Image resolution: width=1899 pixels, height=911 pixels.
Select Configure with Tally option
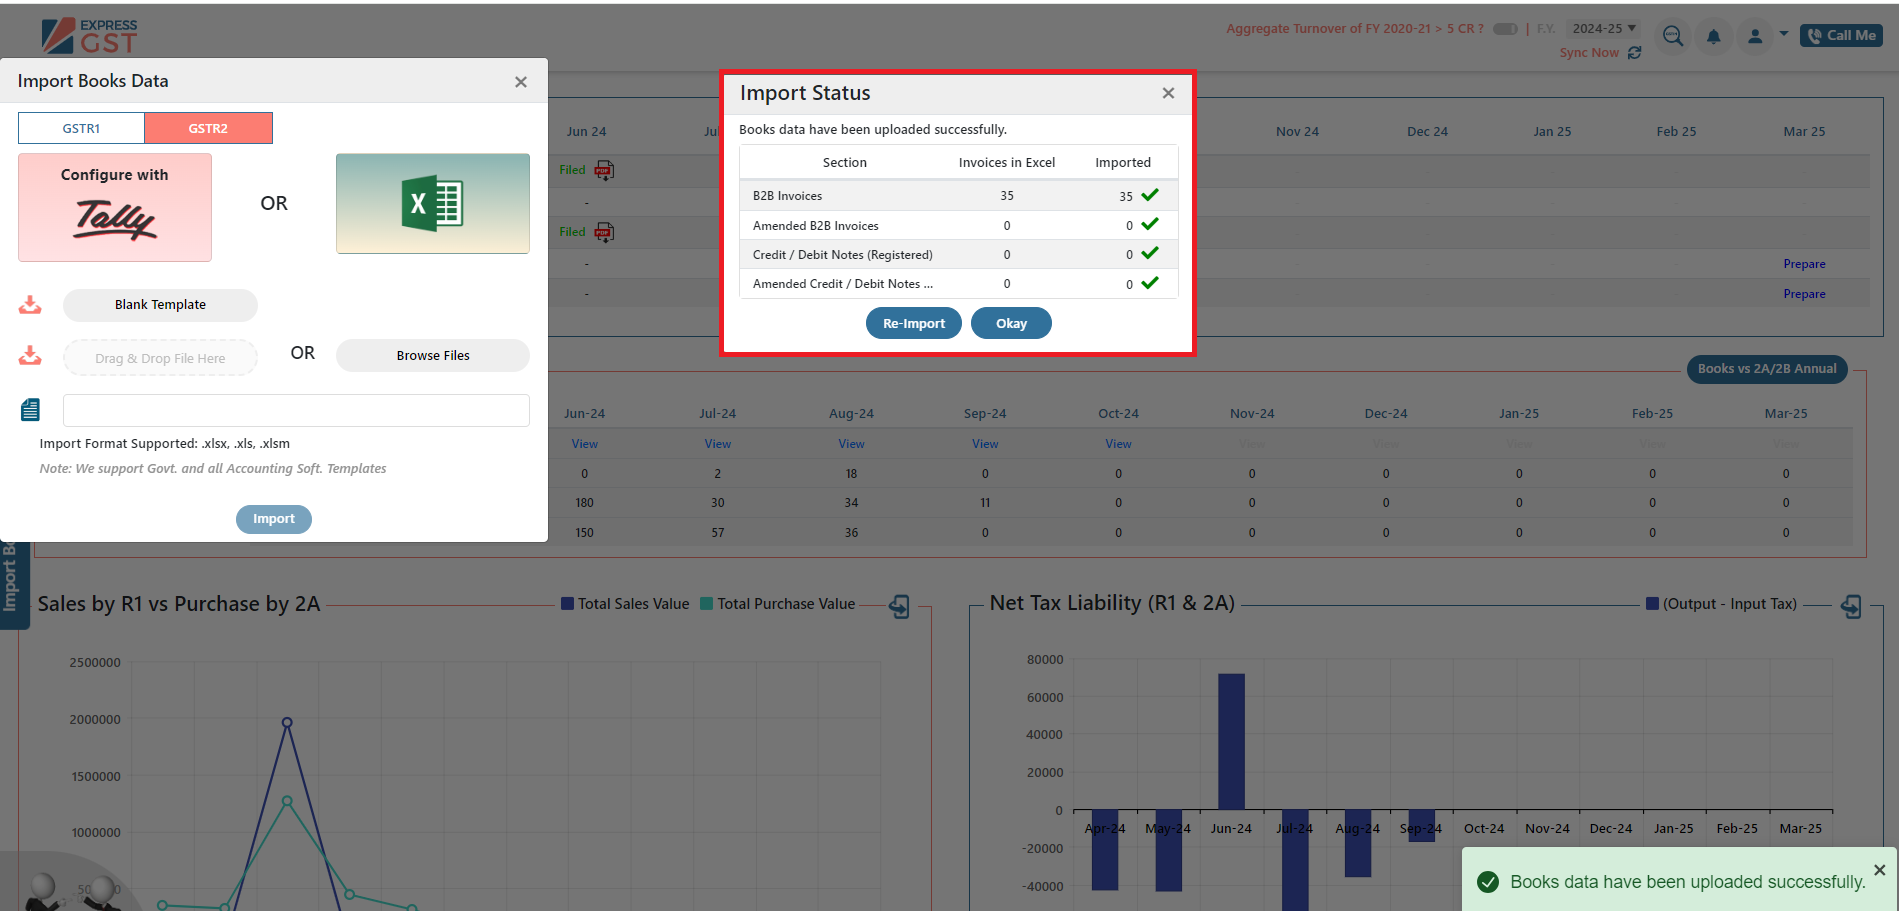(115, 207)
